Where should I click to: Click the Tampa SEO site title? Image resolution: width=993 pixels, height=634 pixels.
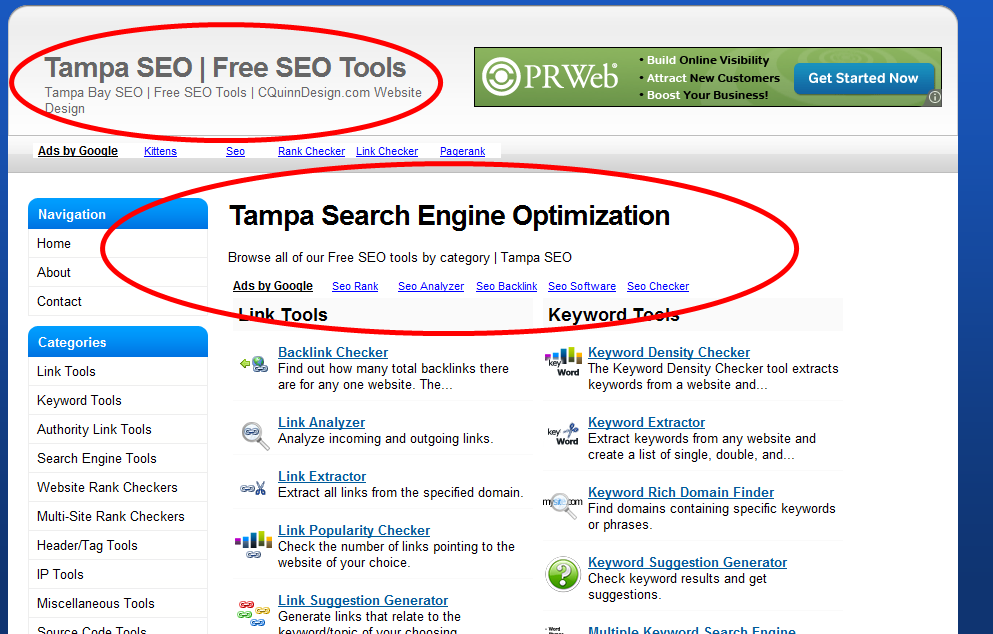coord(225,68)
